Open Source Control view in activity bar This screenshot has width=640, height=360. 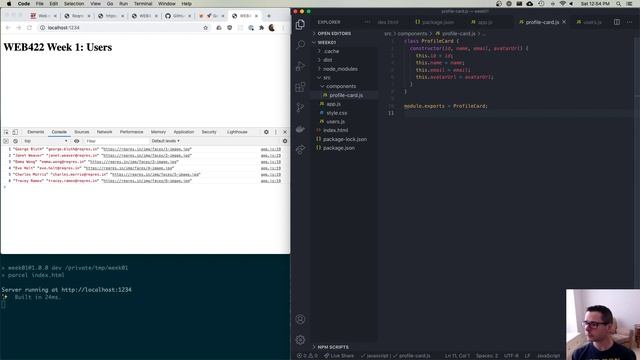tap(300, 107)
